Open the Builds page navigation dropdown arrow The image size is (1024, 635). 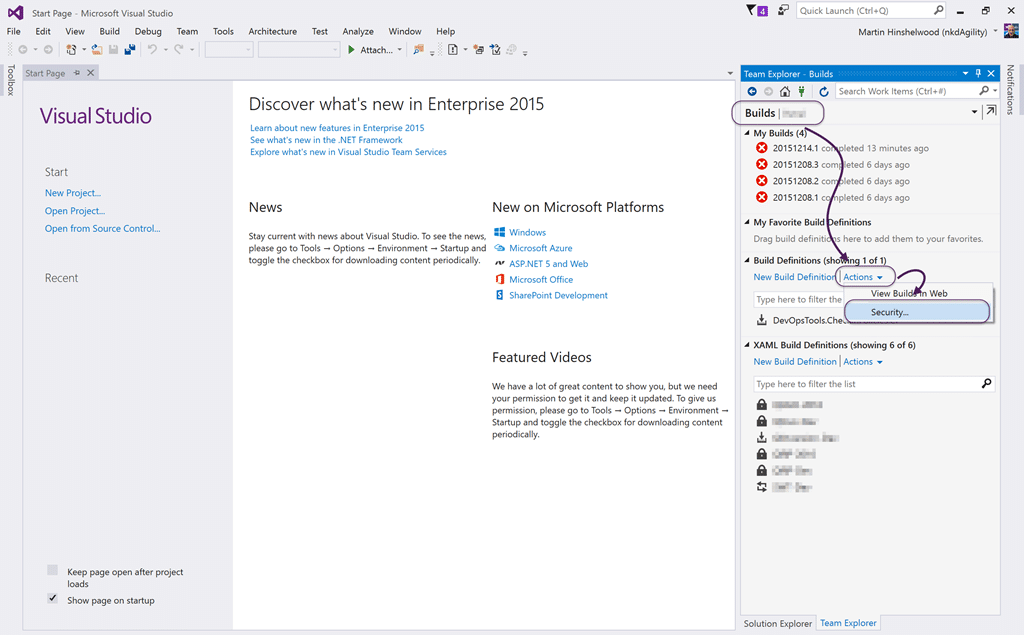pos(974,112)
